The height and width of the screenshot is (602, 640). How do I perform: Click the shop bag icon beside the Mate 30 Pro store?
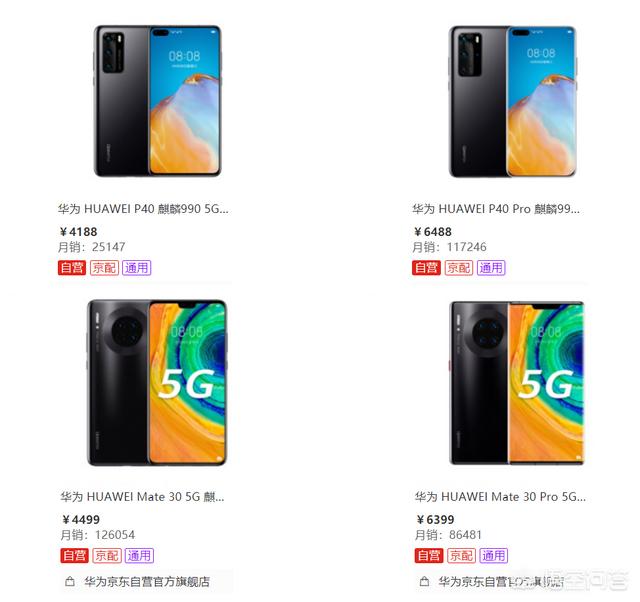[424, 582]
